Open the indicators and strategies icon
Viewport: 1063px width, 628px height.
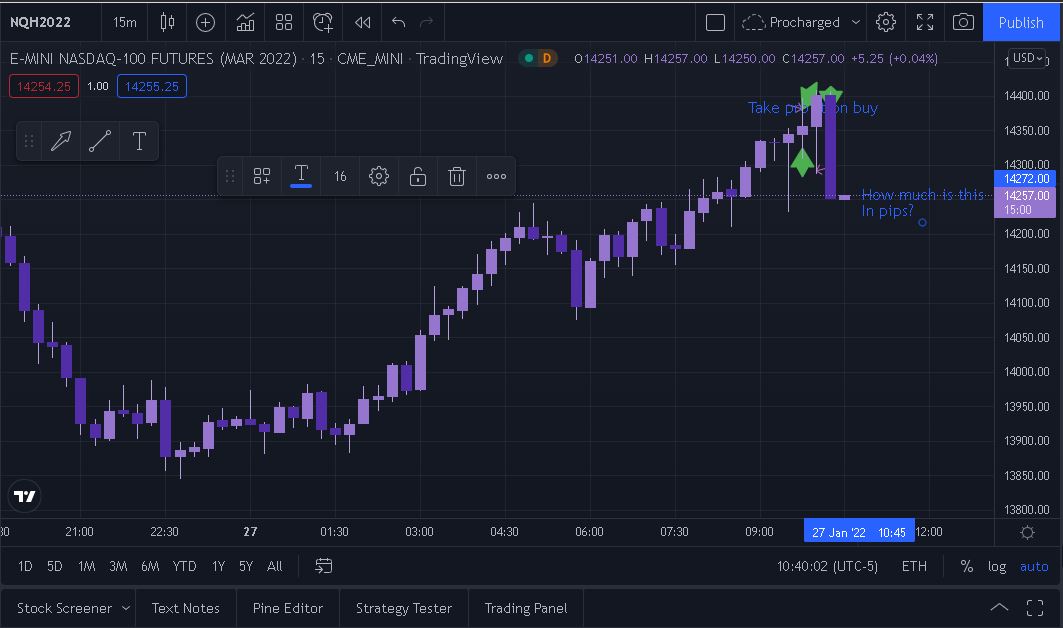(245, 22)
